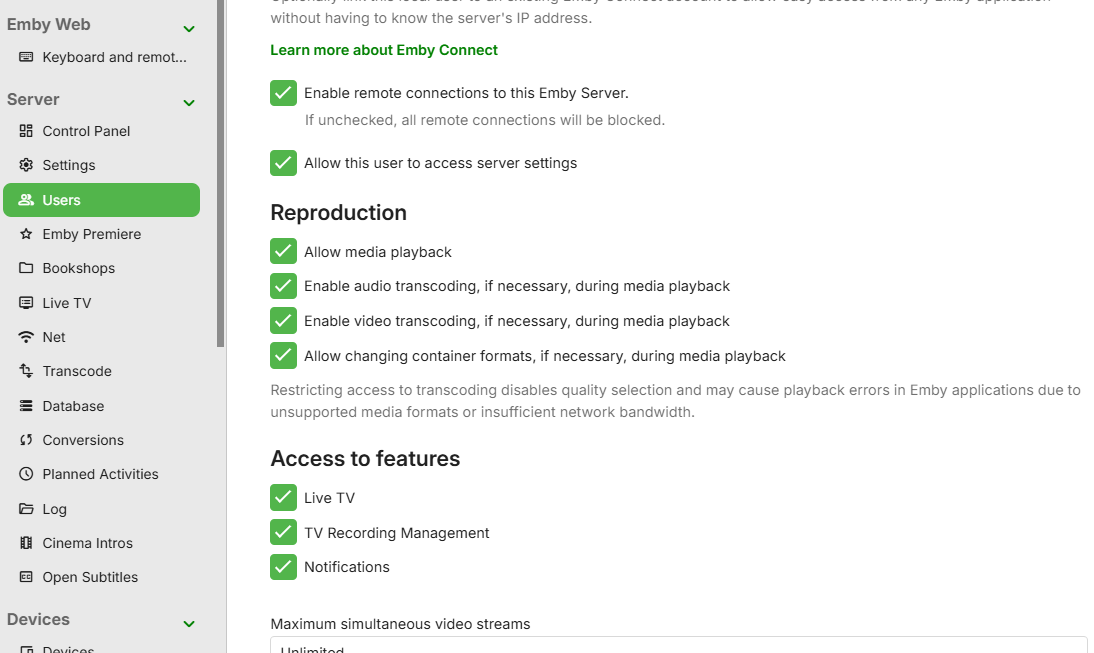The image size is (1094, 653).
Task: Click the Cinema Intros film icon
Action: click(26, 543)
